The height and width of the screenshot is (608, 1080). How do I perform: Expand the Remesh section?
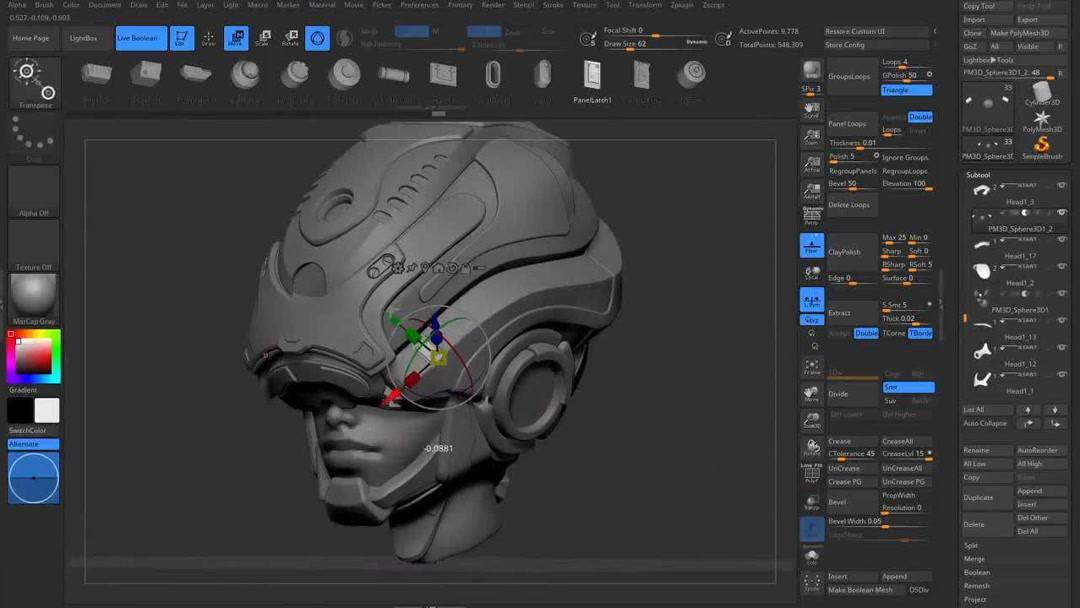(976, 586)
